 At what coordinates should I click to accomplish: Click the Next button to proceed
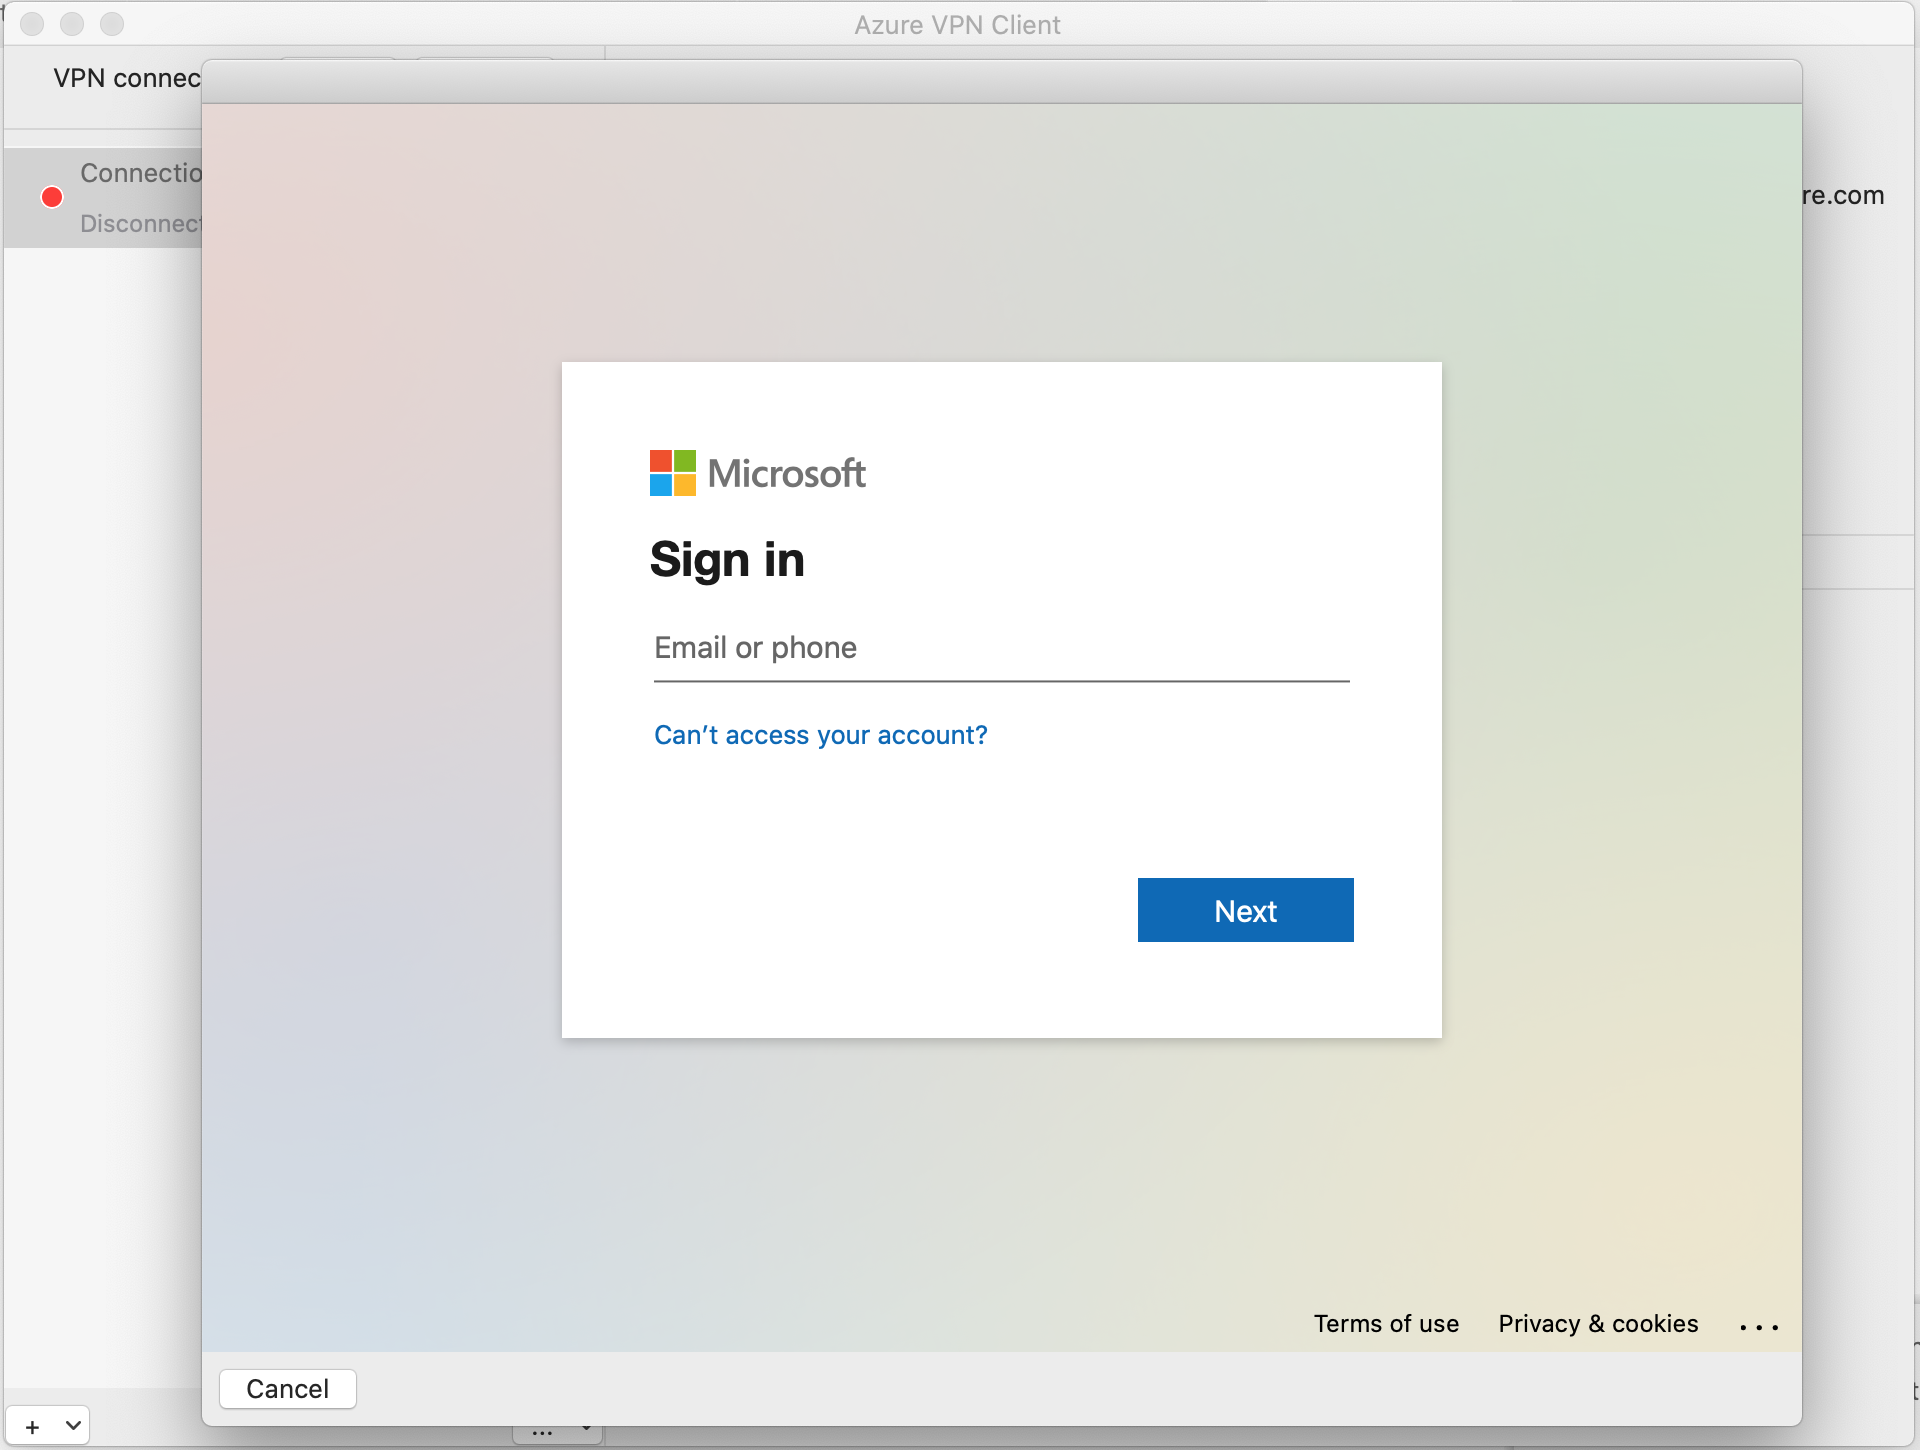tap(1245, 911)
